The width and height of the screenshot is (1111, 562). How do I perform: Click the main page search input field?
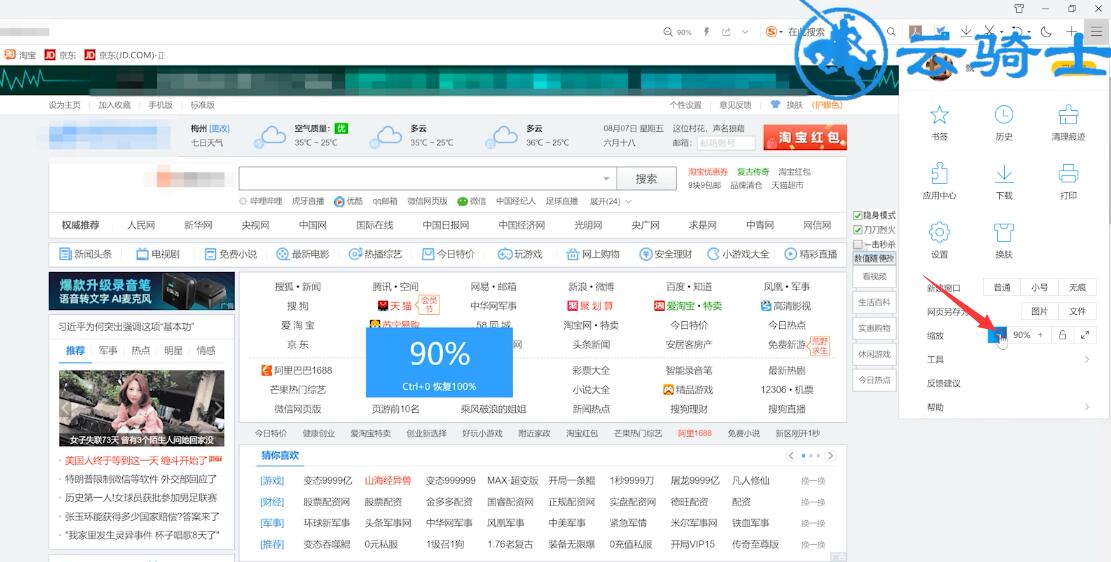click(x=427, y=179)
